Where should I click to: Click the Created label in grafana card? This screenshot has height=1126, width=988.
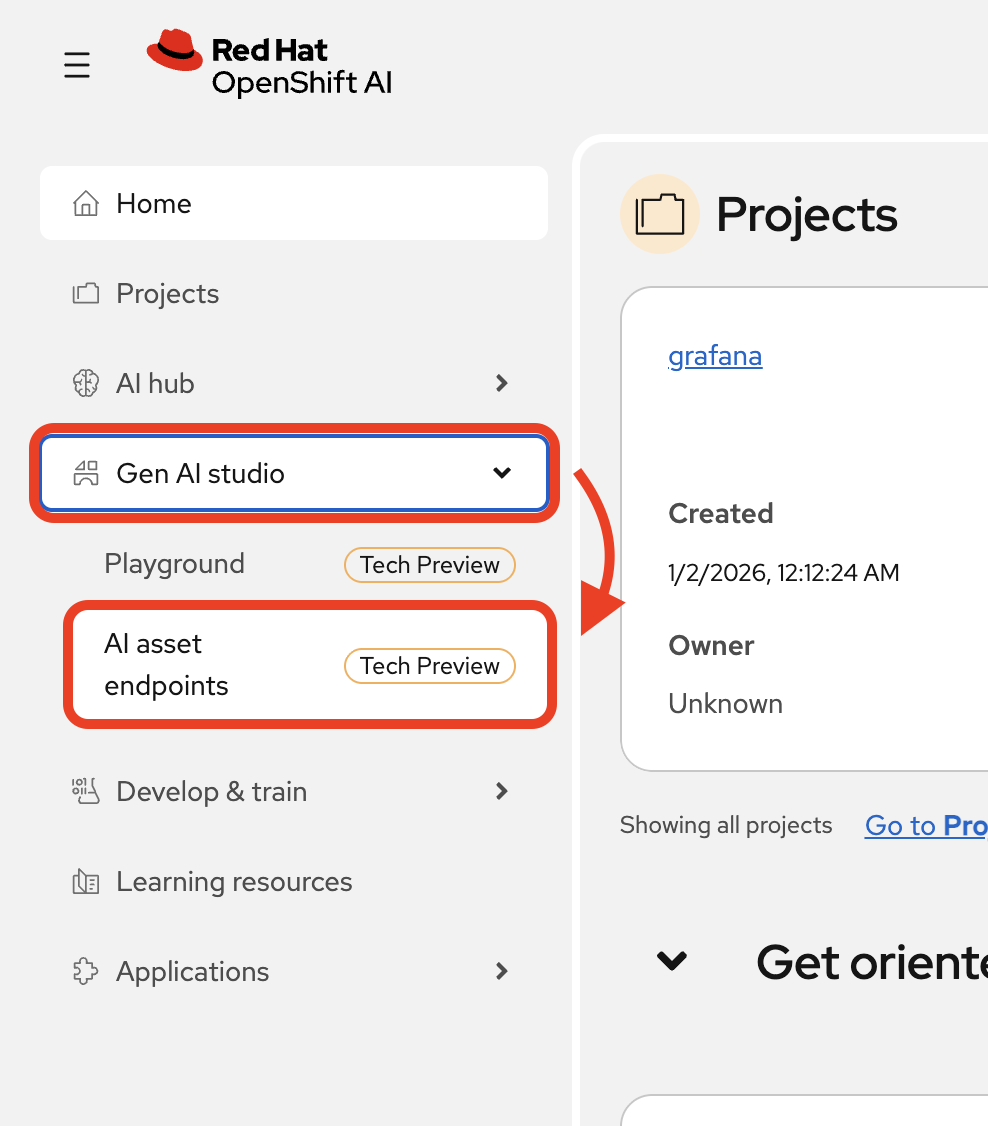coord(721,513)
